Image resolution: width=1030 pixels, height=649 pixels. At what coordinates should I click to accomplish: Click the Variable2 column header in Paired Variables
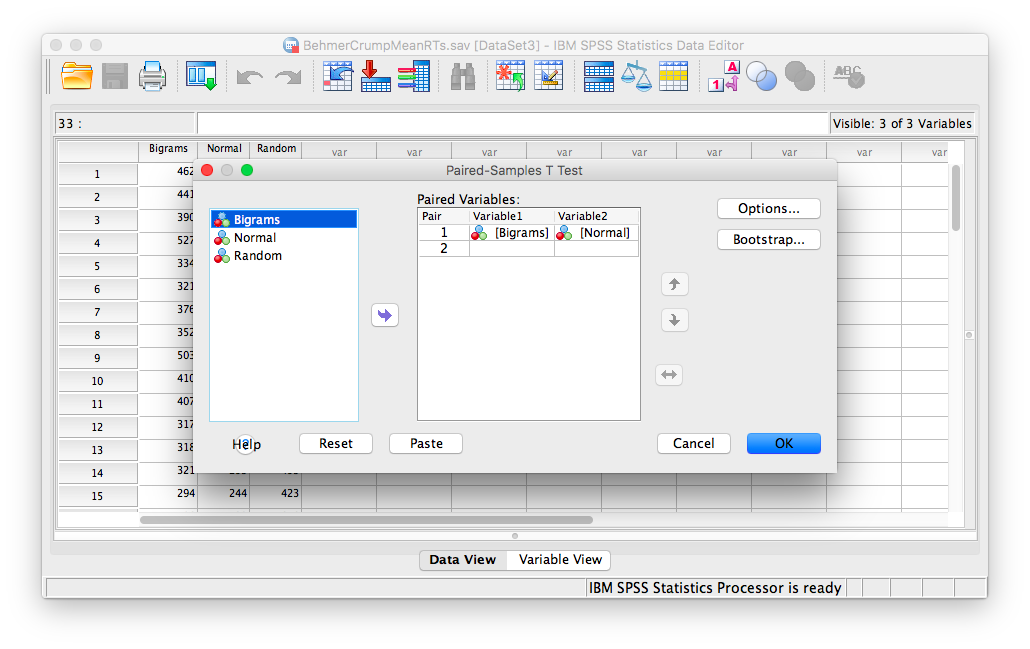tap(596, 216)
